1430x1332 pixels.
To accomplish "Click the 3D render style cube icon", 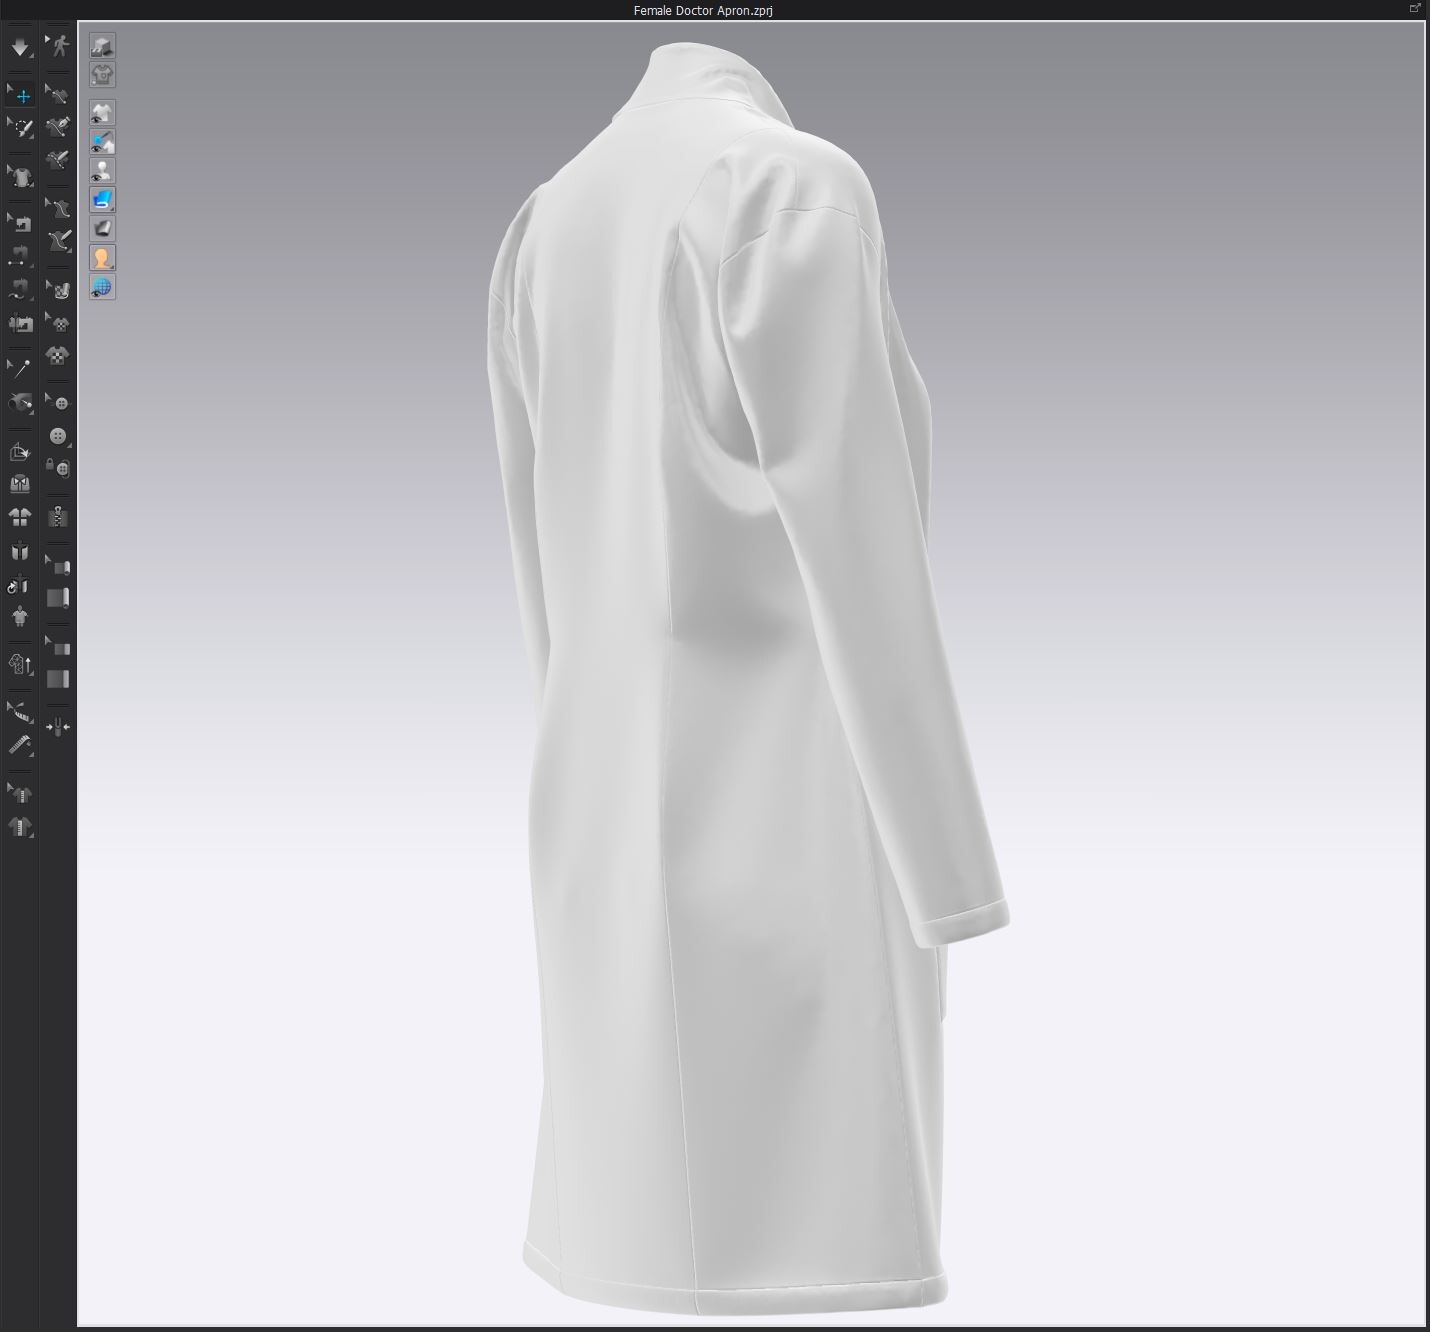I will [x=101, y=45].
